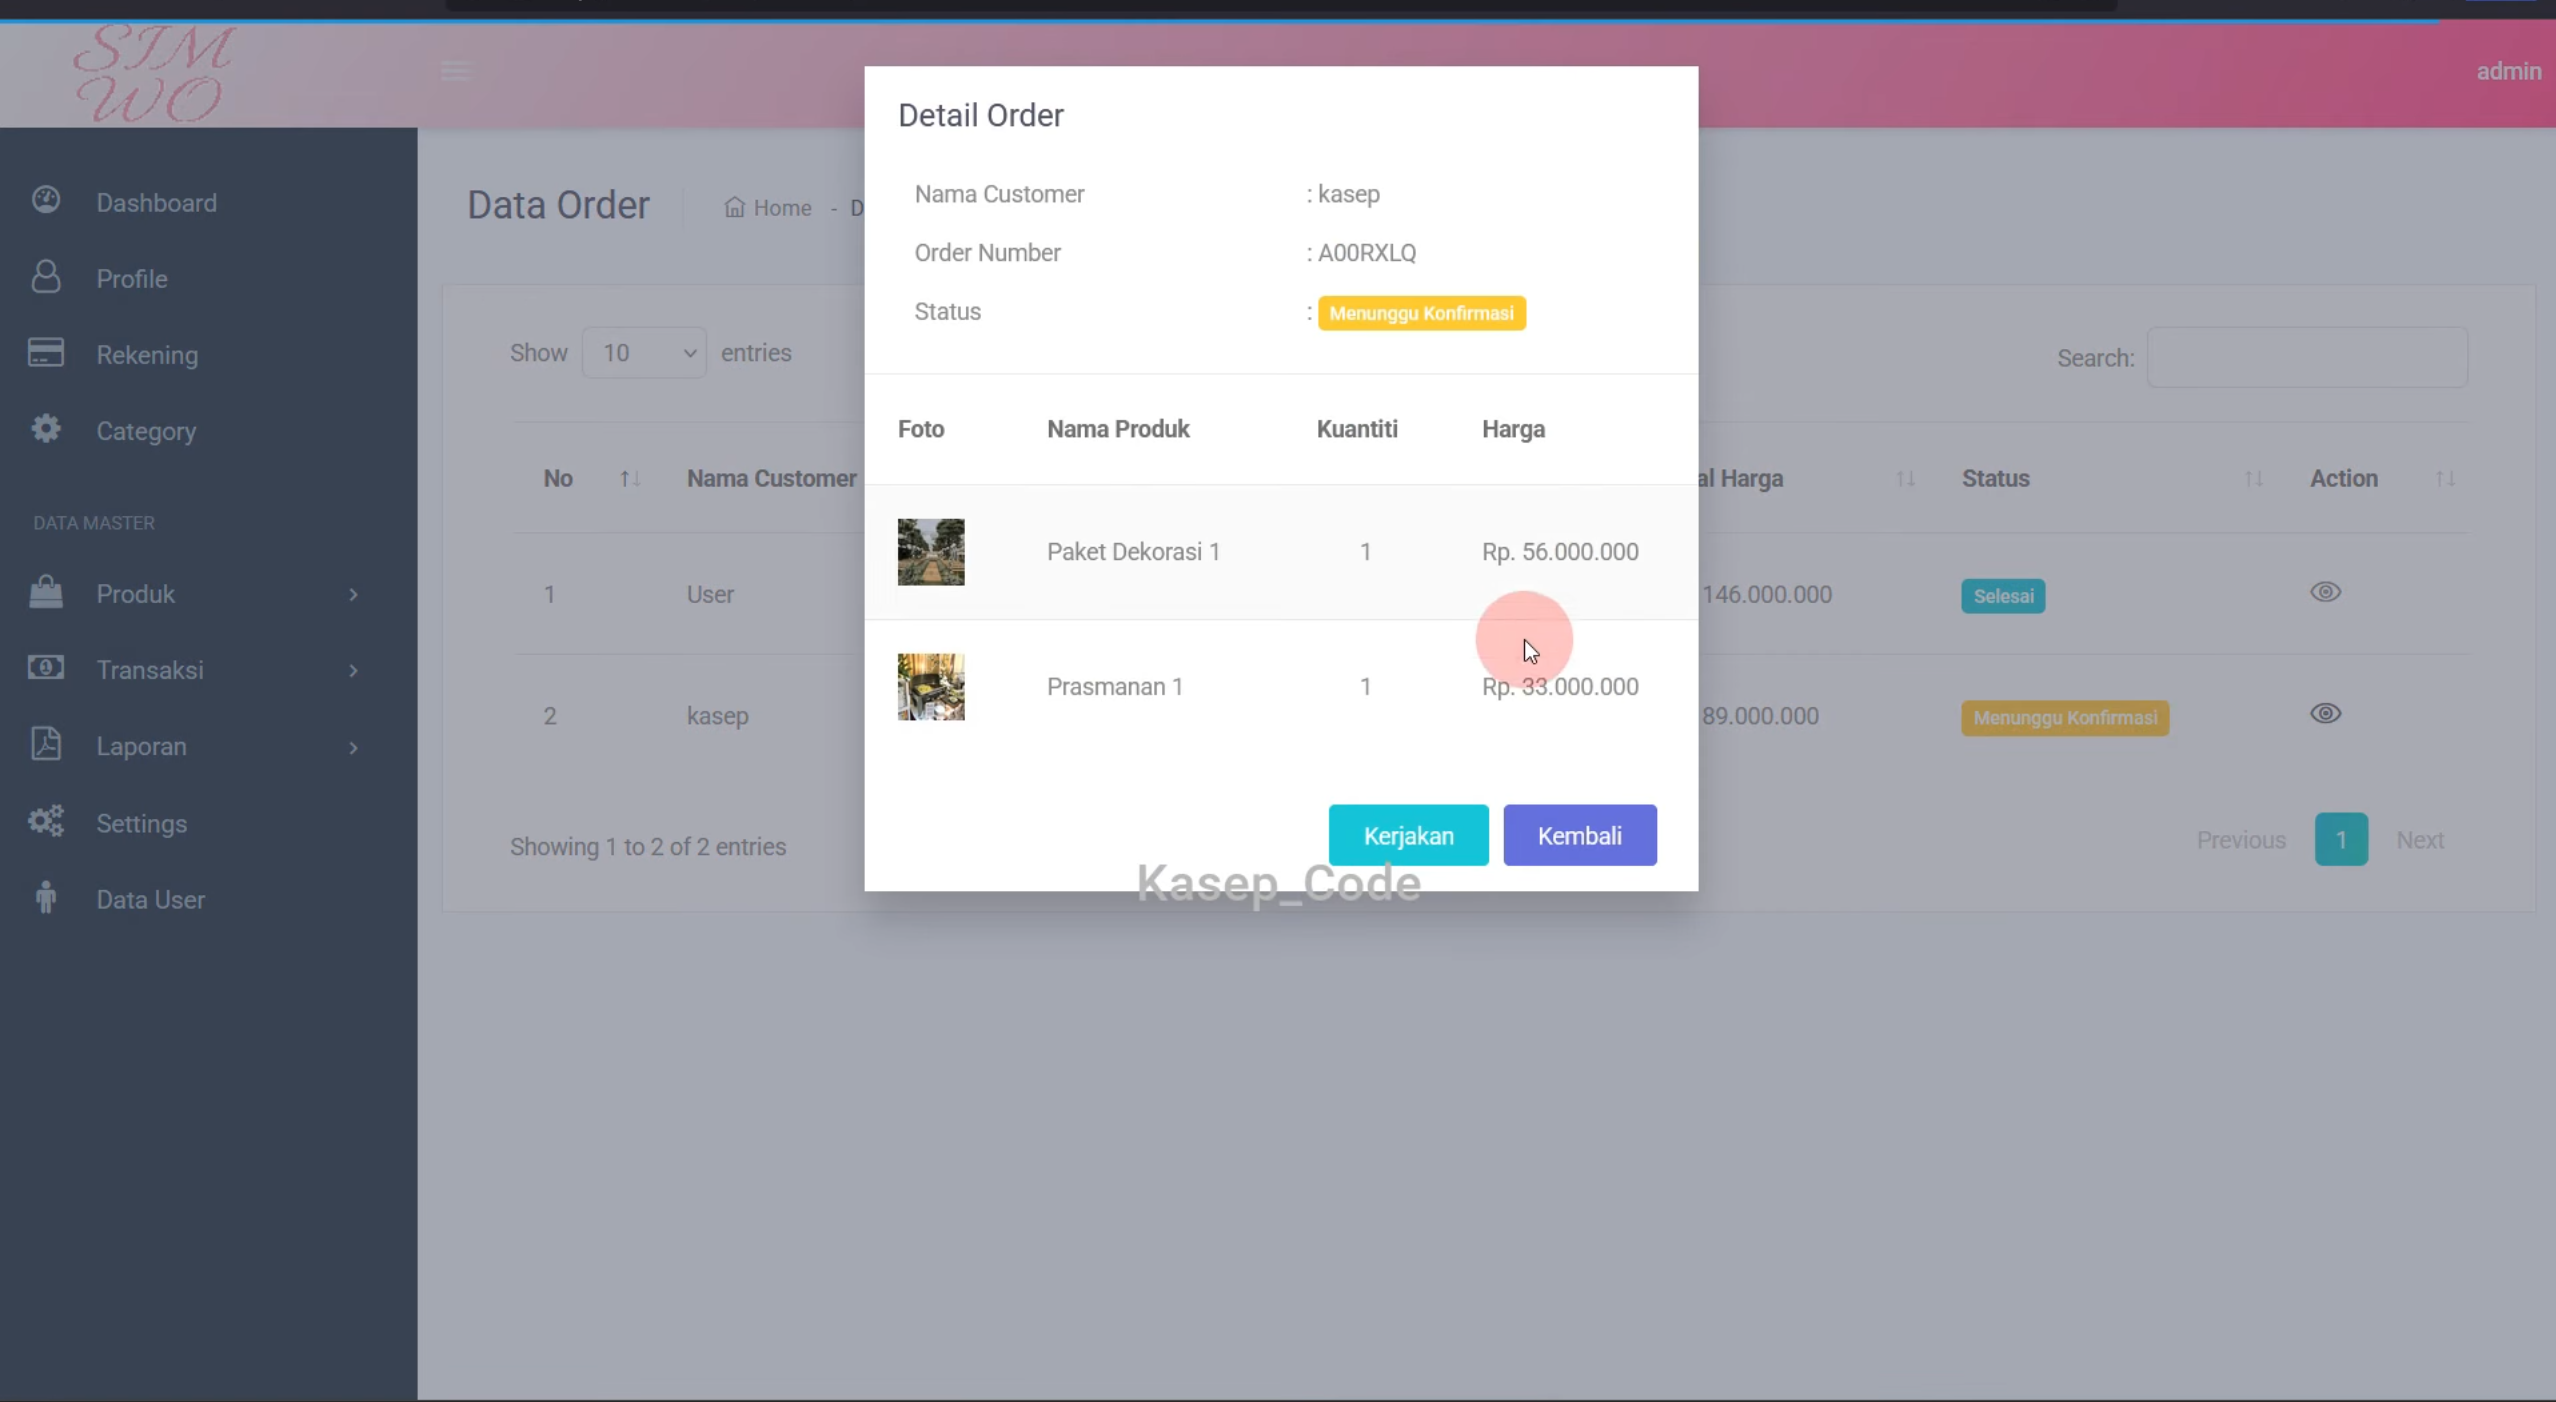
Task: Click the Menunggu Konfirmasi badge in modal
Action: coord(1421,313)
